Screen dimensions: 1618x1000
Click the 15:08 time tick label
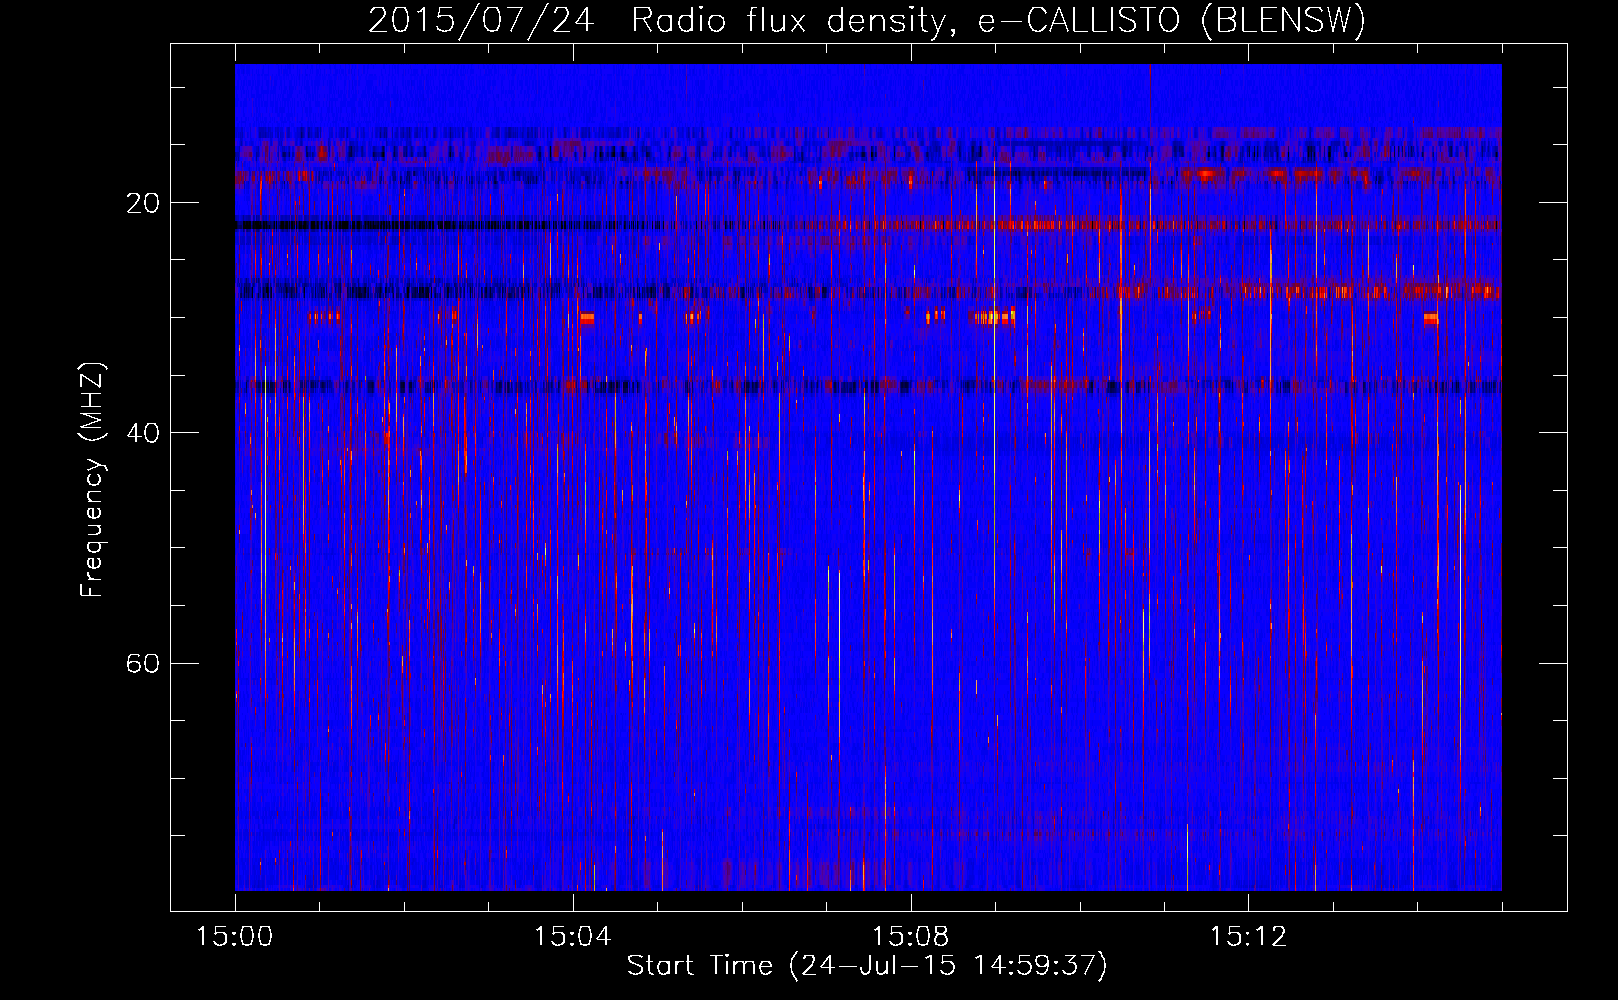click(x=910, y=936)
